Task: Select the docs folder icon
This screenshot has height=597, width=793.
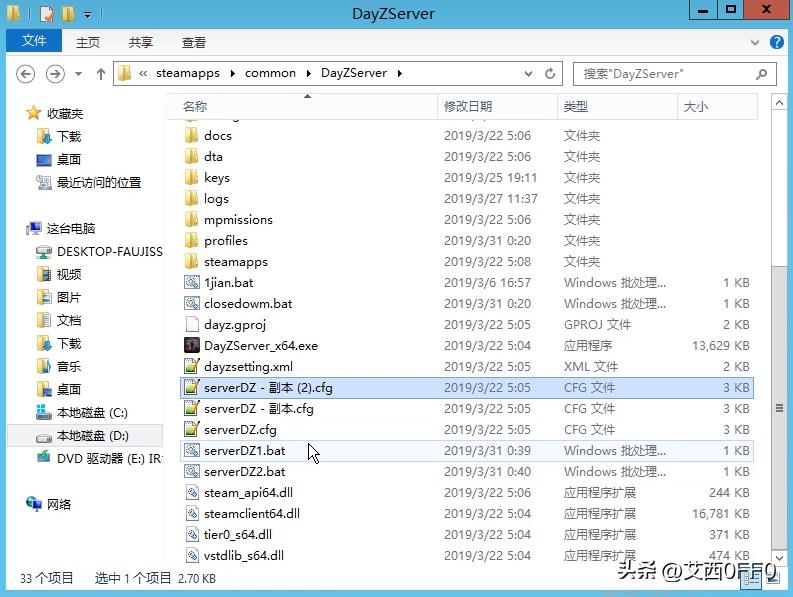Action: (x=192, y=135)
